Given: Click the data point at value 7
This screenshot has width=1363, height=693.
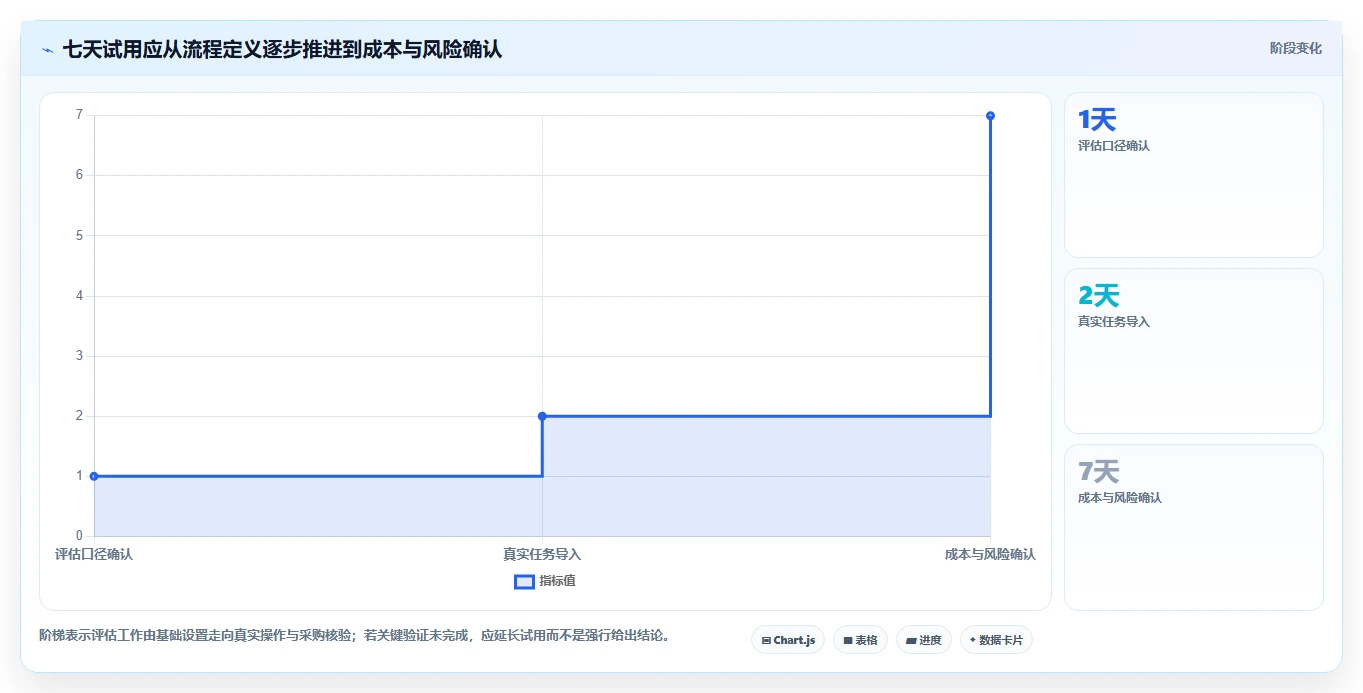Looking at the screenshot, I should [x=990, y=116].
